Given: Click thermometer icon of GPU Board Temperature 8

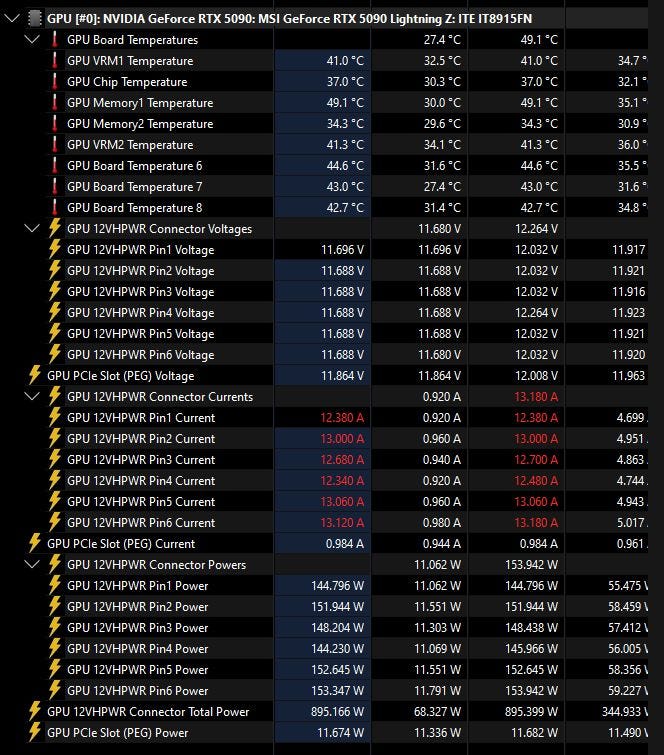Looking at the screenshot, I should click(x=54, y=208).
